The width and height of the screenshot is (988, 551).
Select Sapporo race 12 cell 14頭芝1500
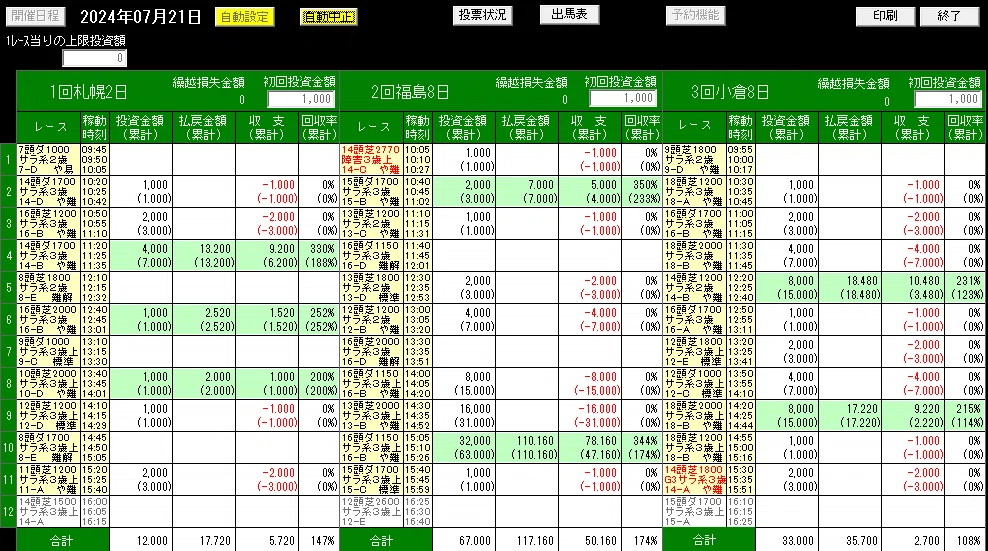49,512
